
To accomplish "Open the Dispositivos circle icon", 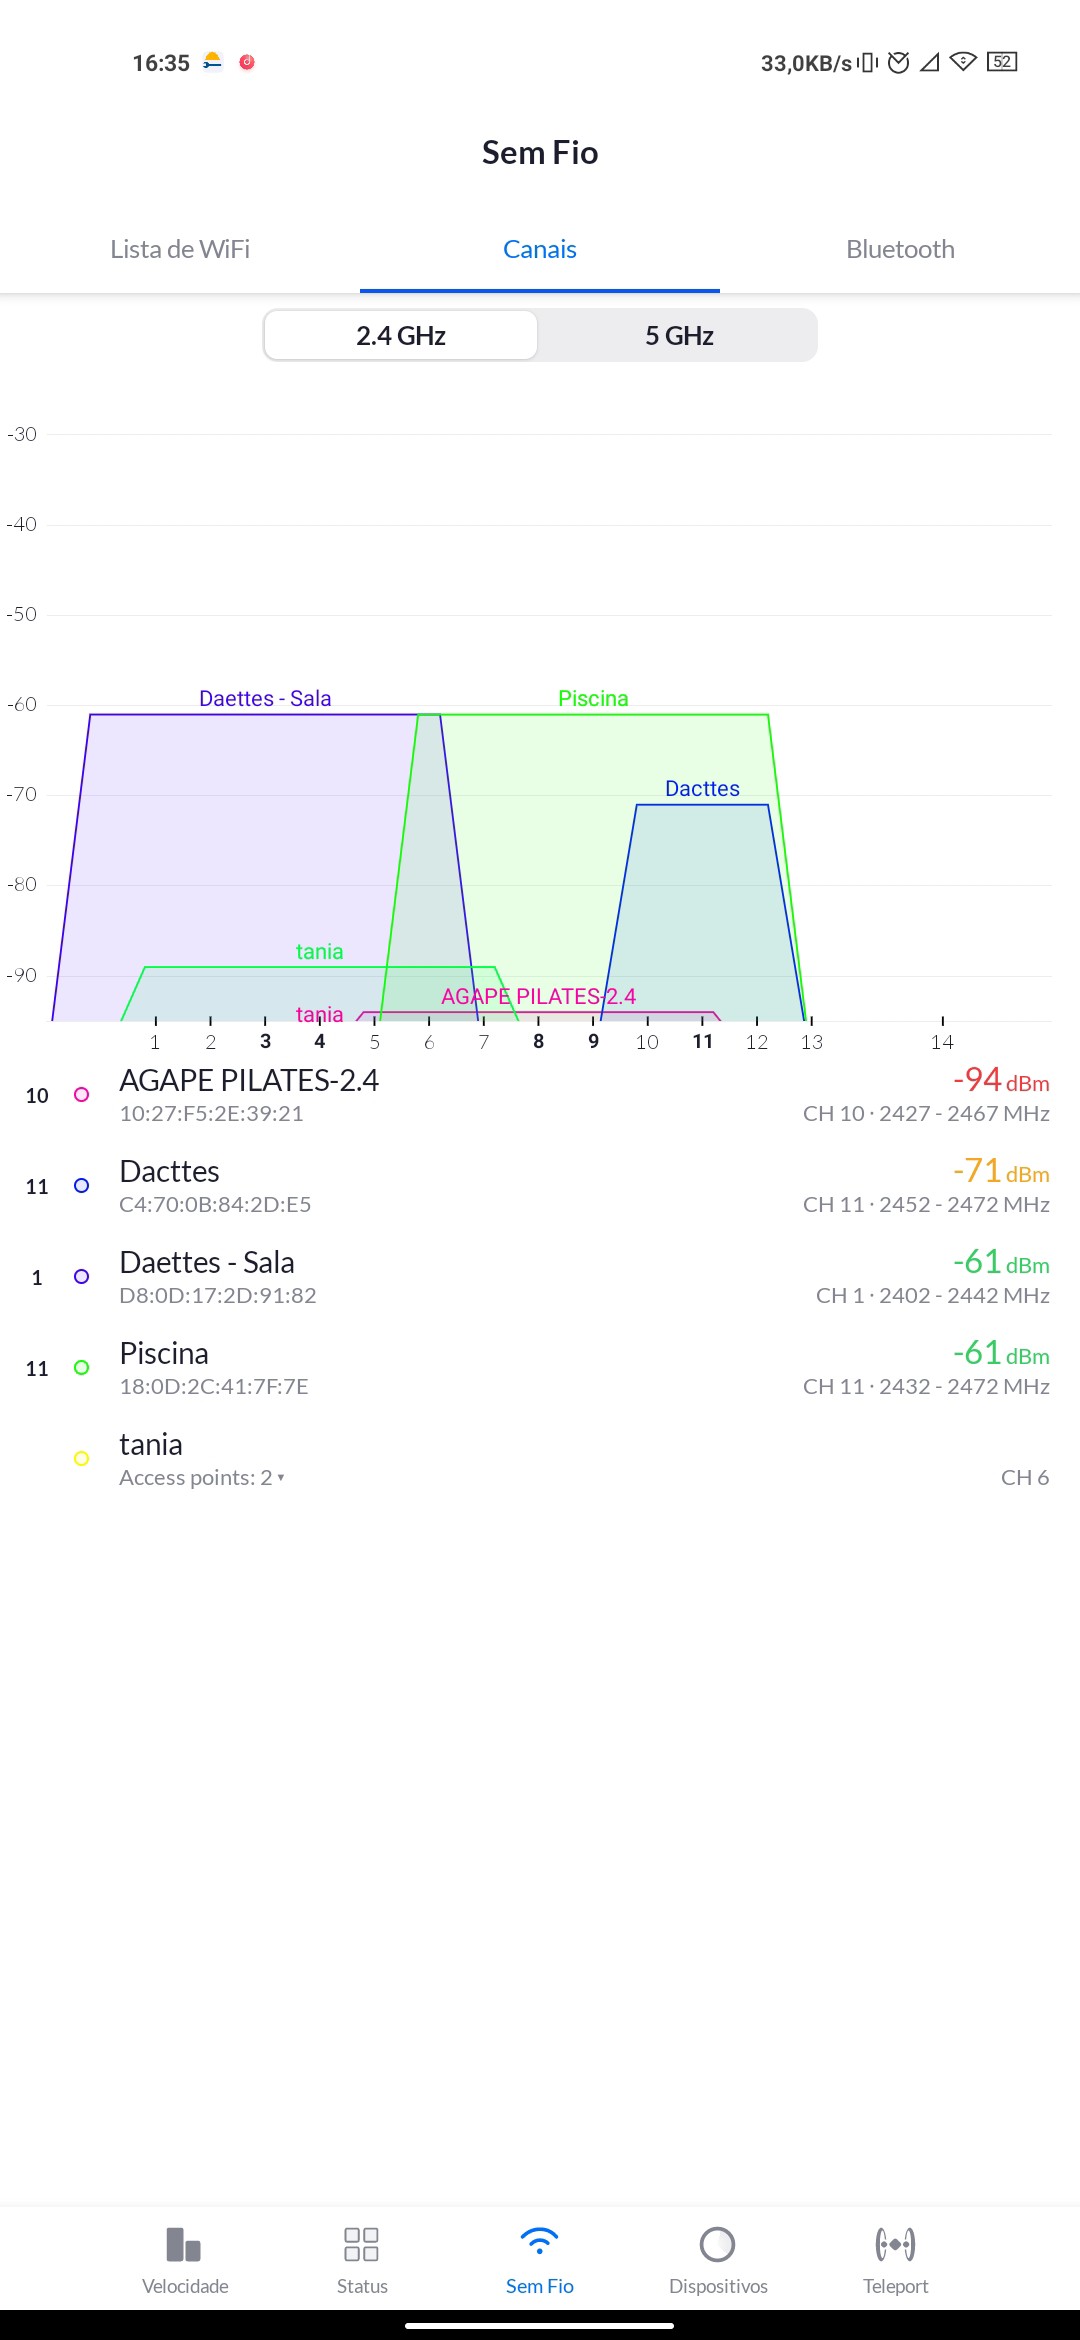I will click(717, 2245).
